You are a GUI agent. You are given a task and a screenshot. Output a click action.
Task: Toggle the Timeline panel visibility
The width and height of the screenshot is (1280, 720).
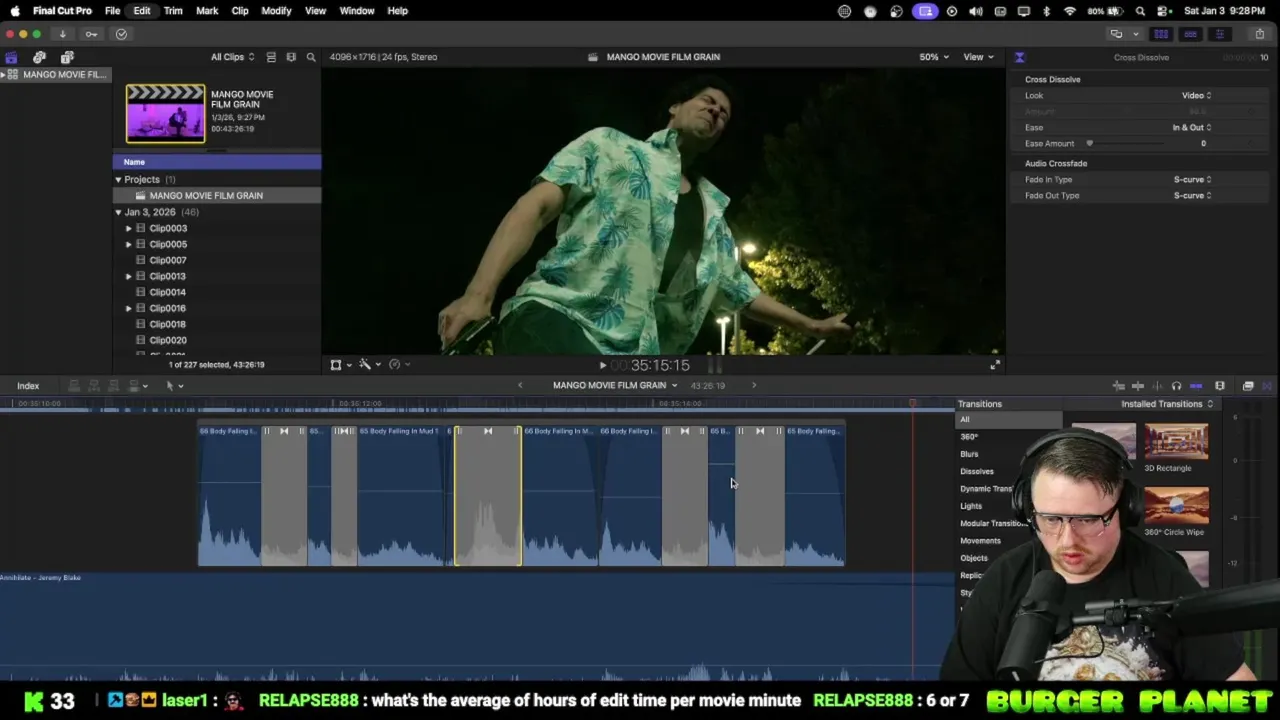(1190, 34)
